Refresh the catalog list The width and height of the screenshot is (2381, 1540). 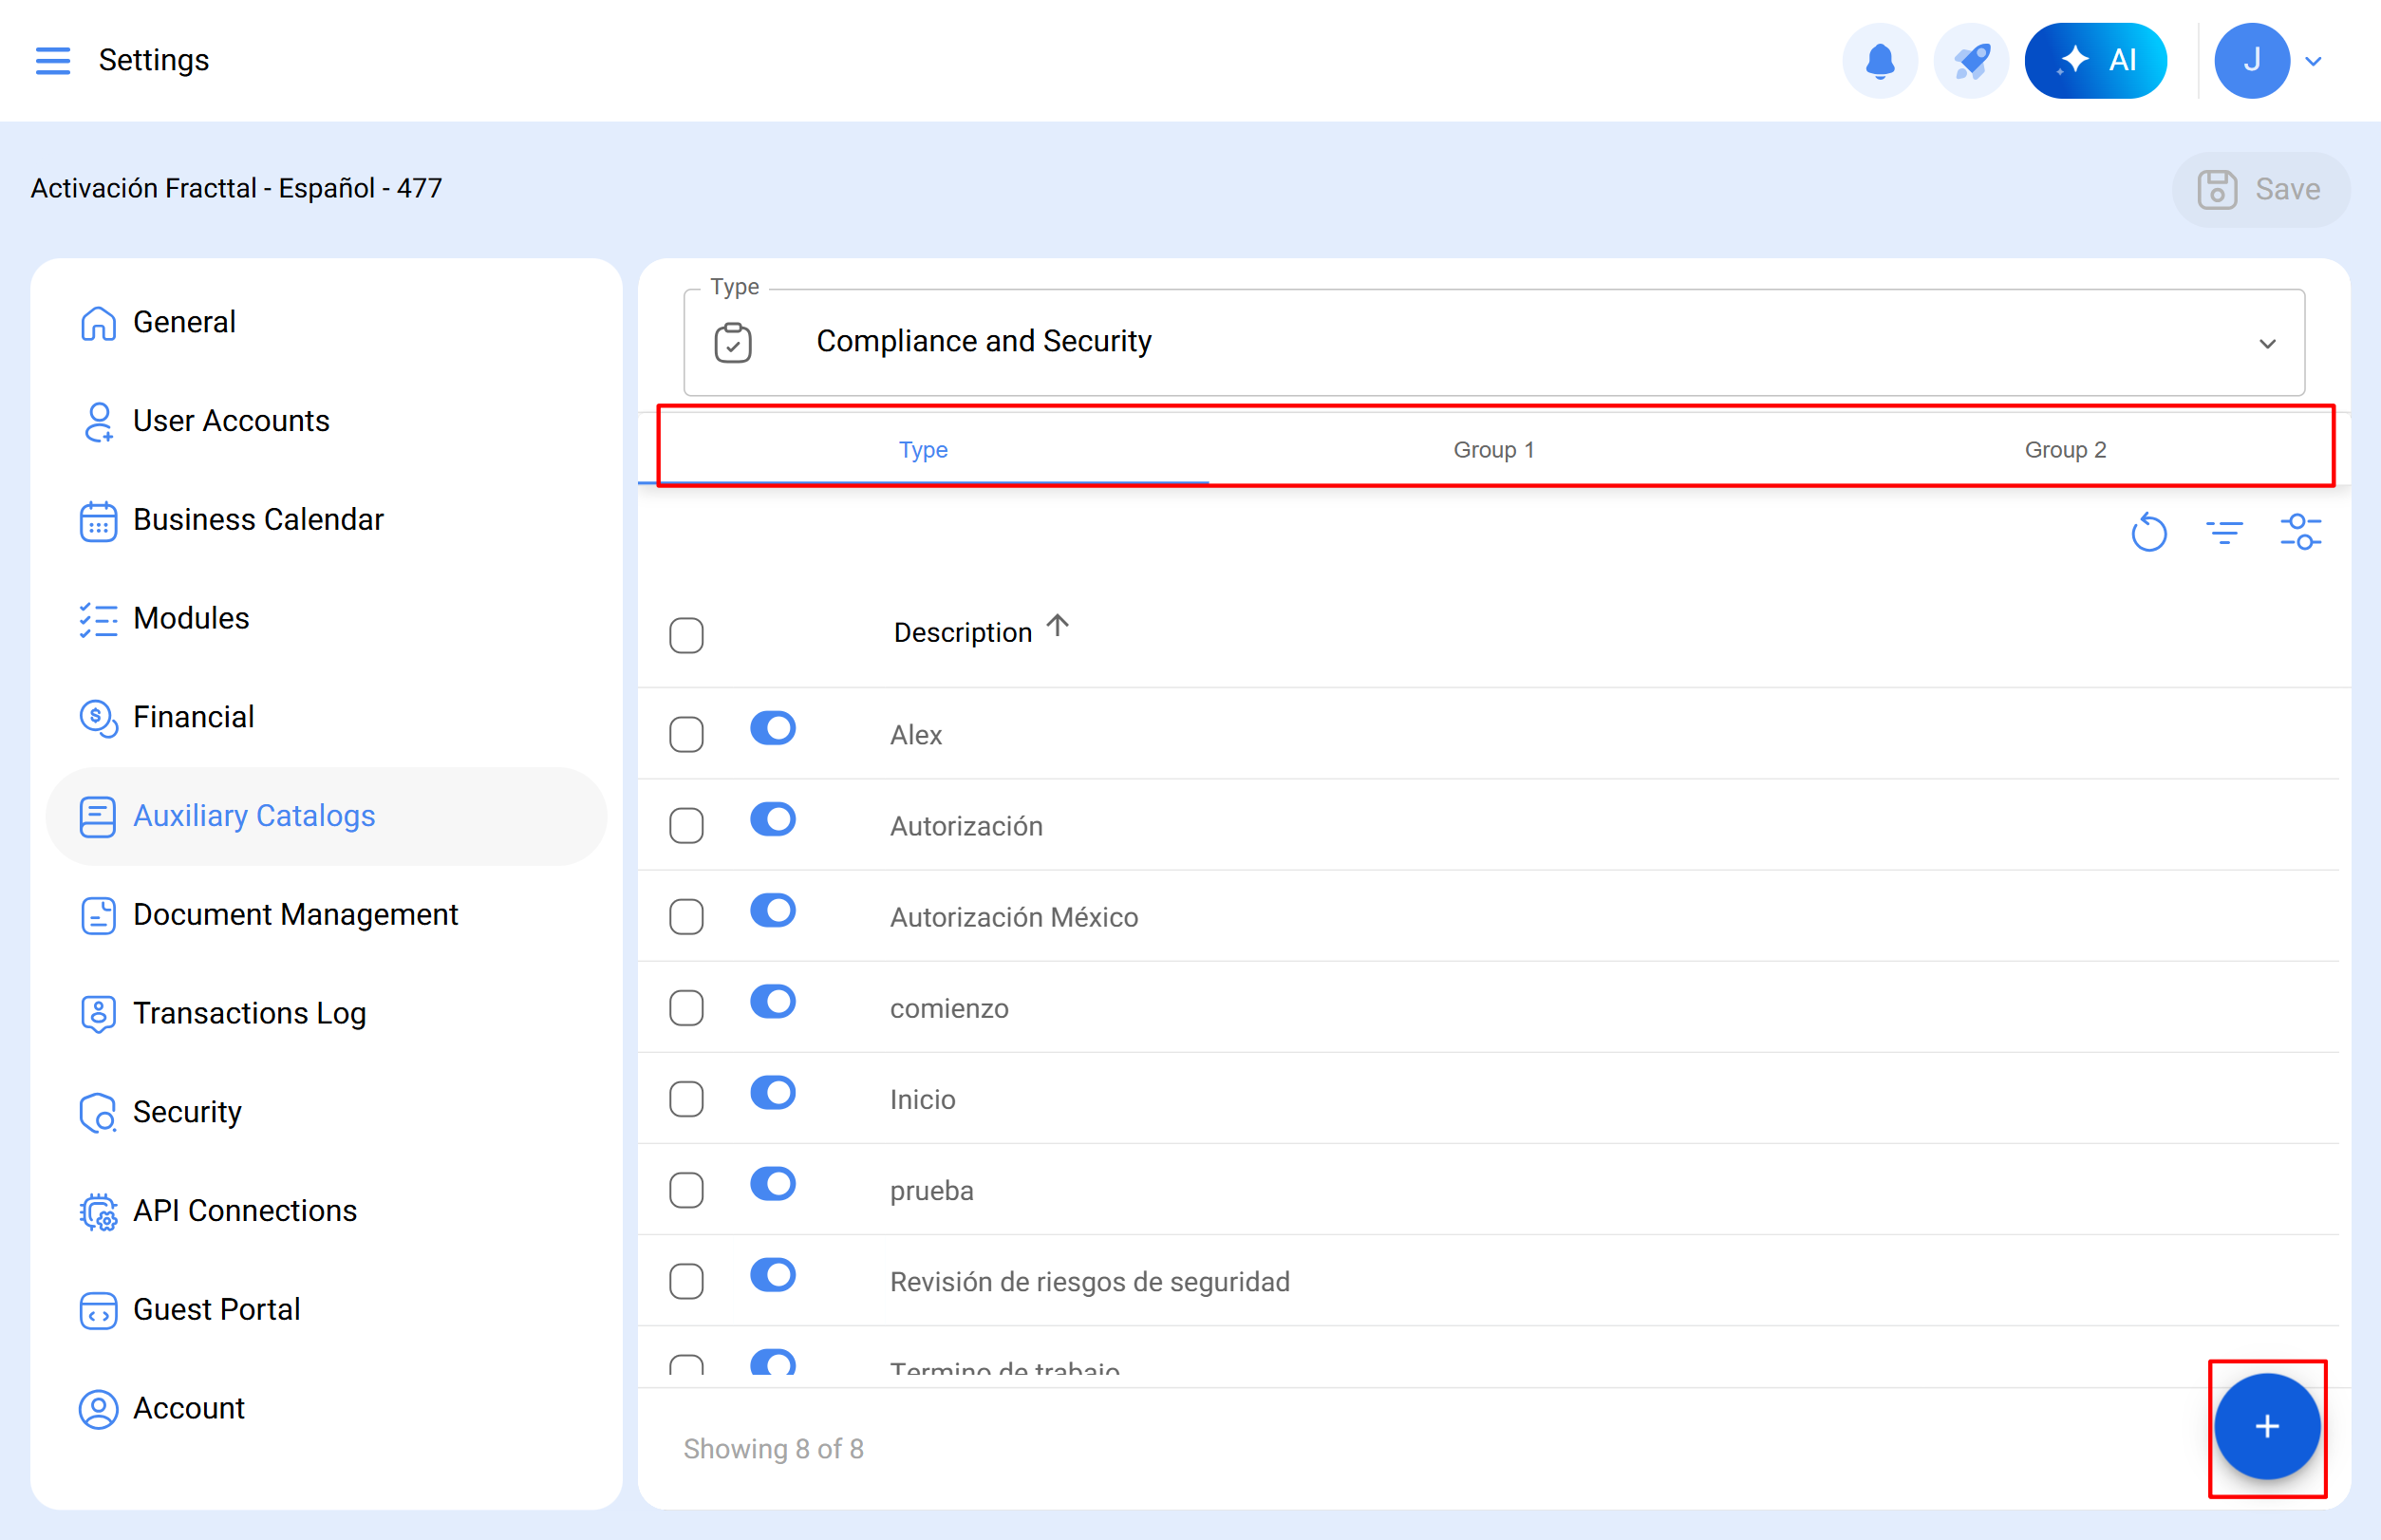pos(2148,532)
